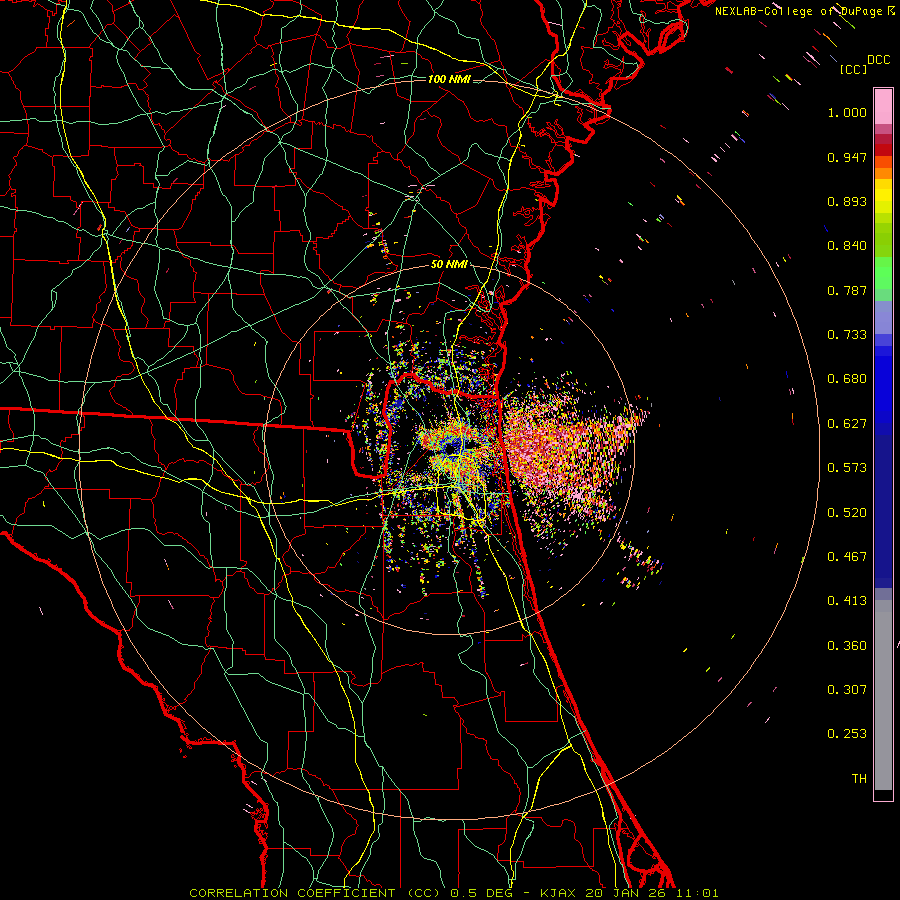Click the 1.000 value on the color scale
Viewport: 900px width, 900px height.
point(847,112)
